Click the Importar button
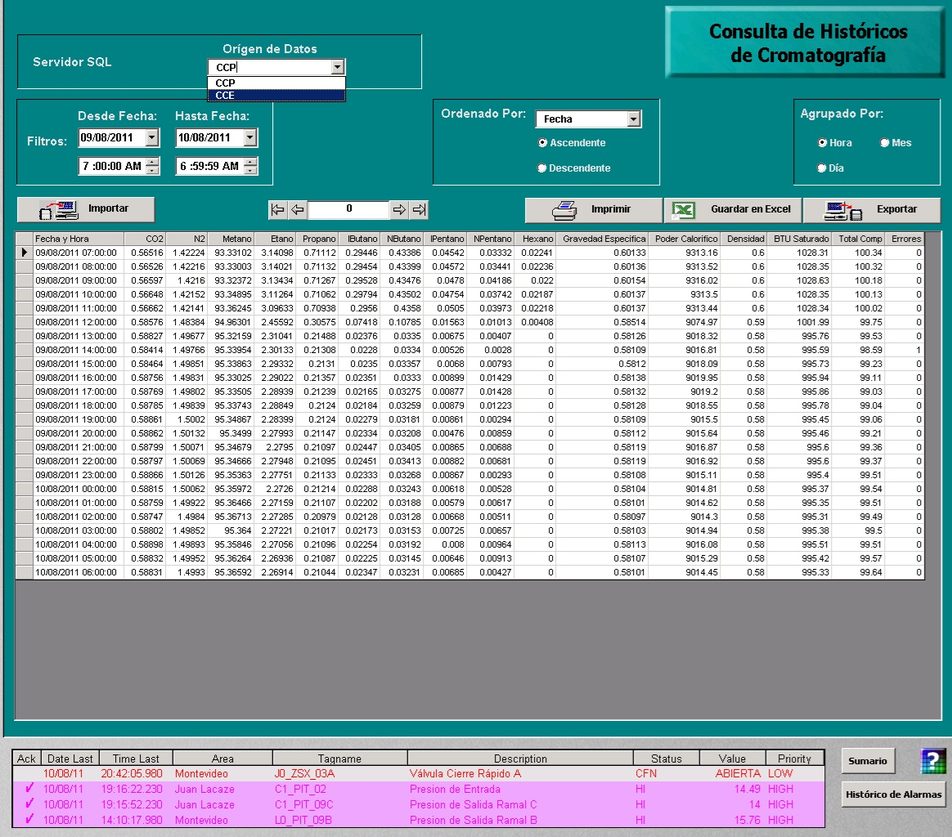 (x=86, y=209)
